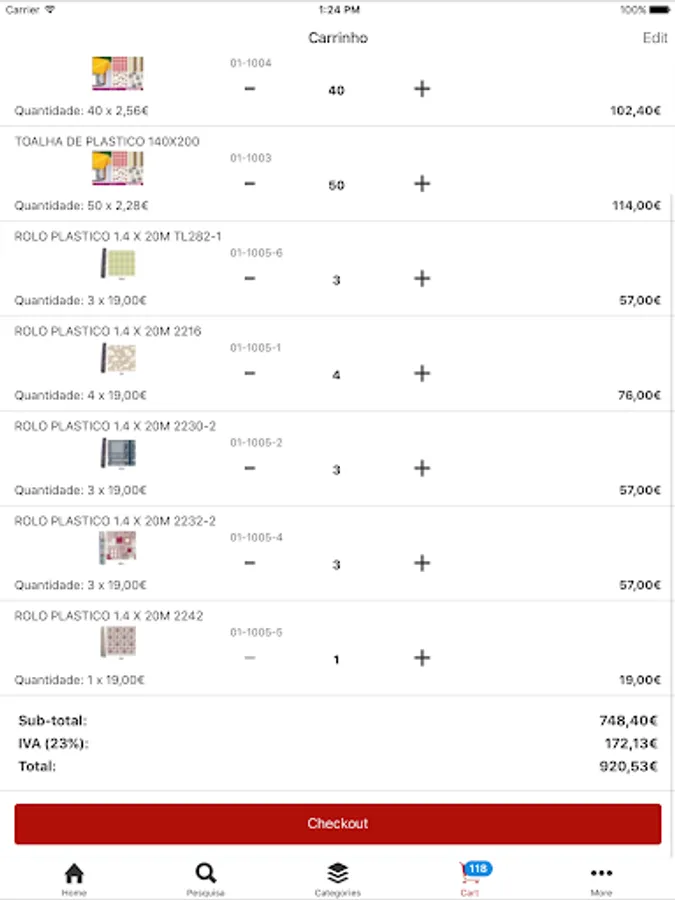The height and width of the screenshot is (900, 675).
Task: Tap Edit in the cart header
Action: click(x=655, y=38)
